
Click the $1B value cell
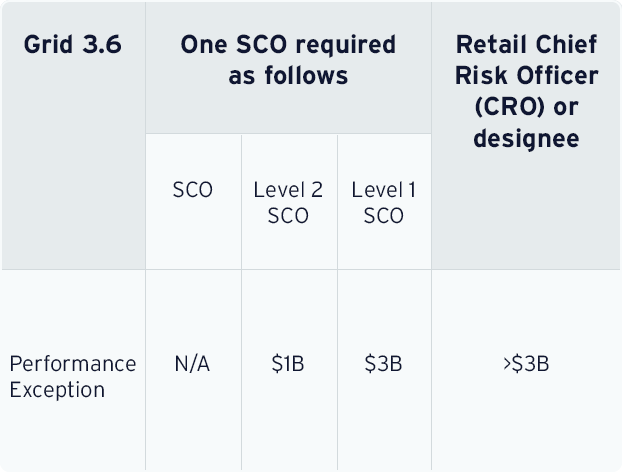click(x=288, y=364)
